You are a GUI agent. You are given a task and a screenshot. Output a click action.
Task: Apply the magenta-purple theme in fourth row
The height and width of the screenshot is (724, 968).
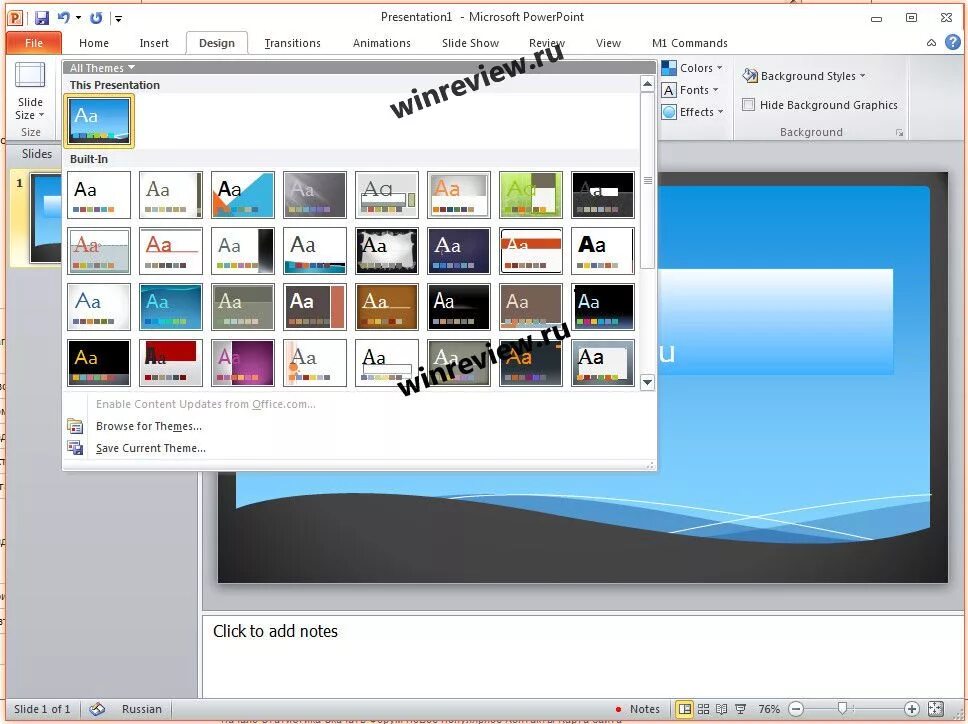tap(243, 363)
